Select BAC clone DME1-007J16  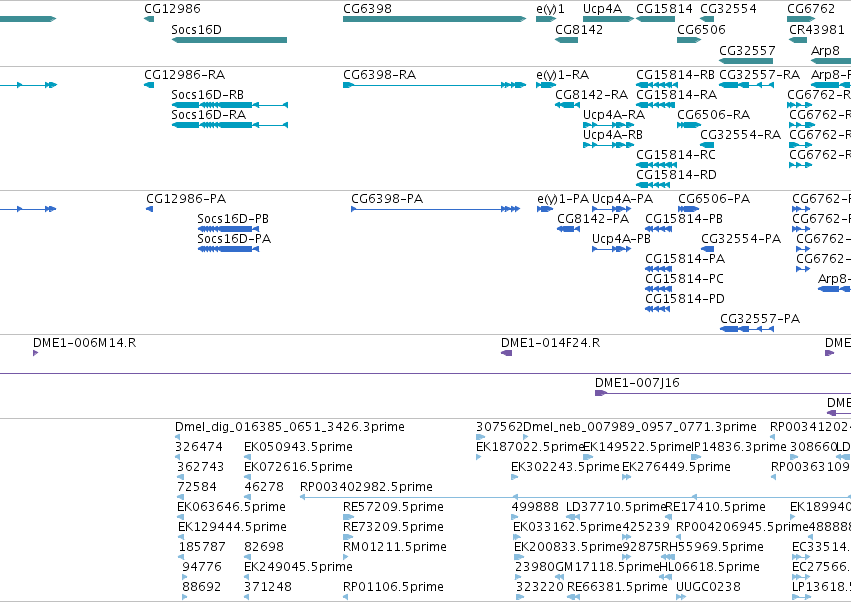pyautogui.click(x=723, y=393)
